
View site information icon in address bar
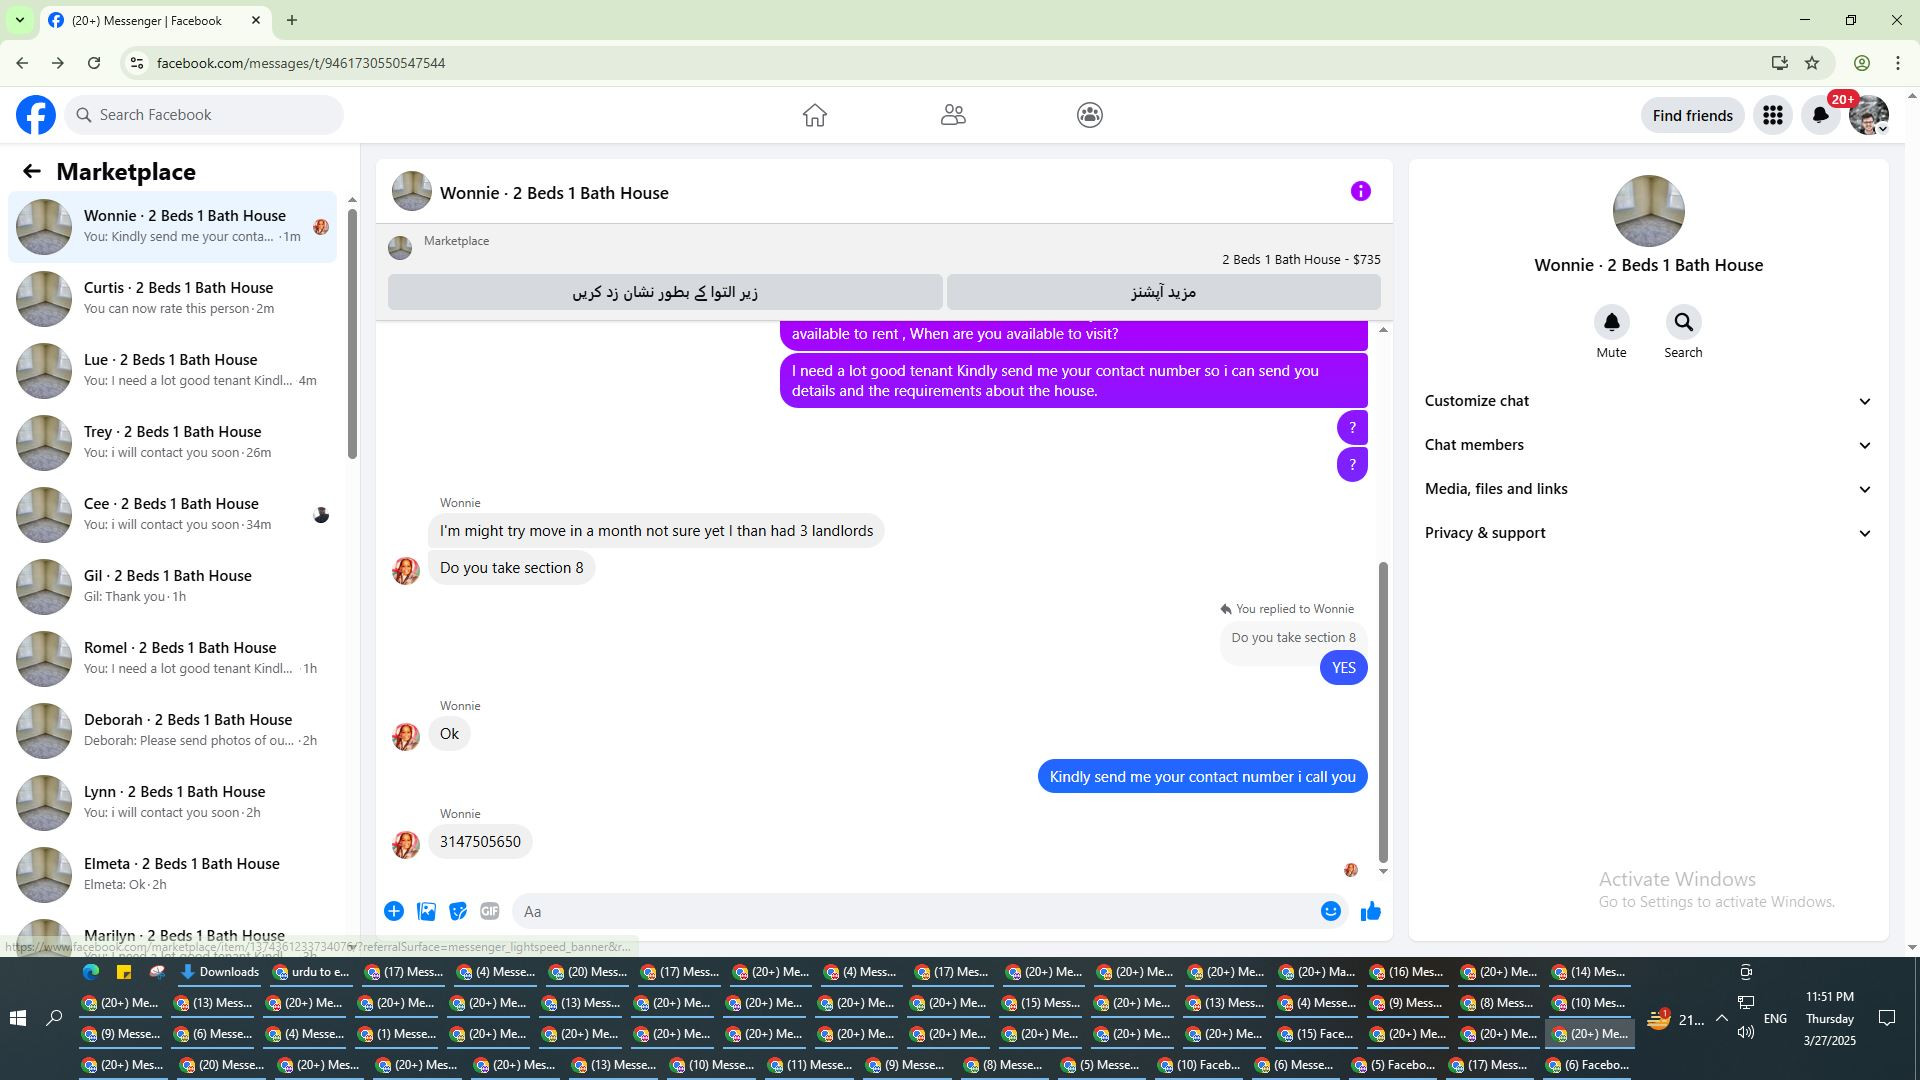pos(138,63)
